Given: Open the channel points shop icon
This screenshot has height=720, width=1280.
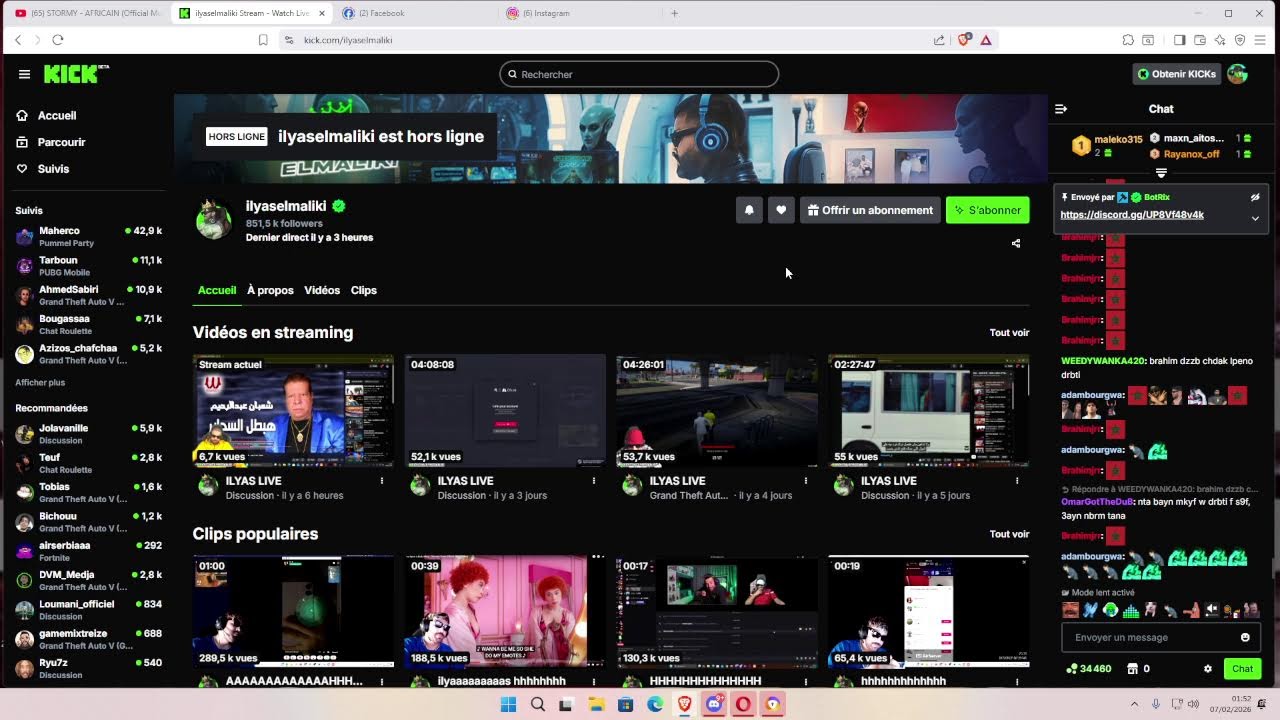Looking at the screenshot, I should [x=1133, y=669].
